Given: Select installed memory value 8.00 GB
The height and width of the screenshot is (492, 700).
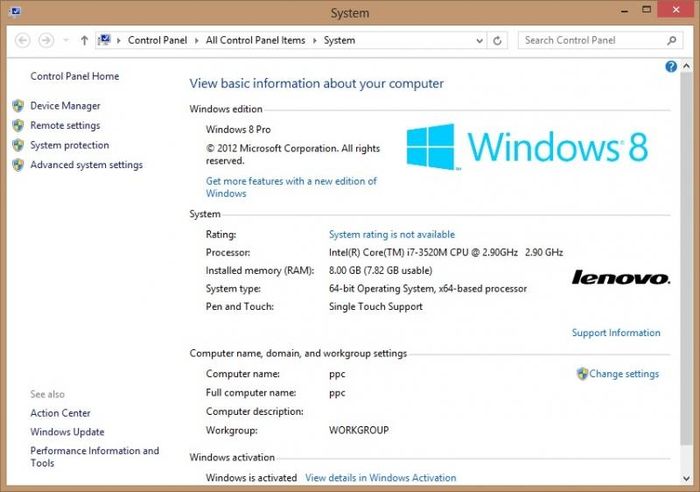Looking at the screenshot, I should [380, 271].
